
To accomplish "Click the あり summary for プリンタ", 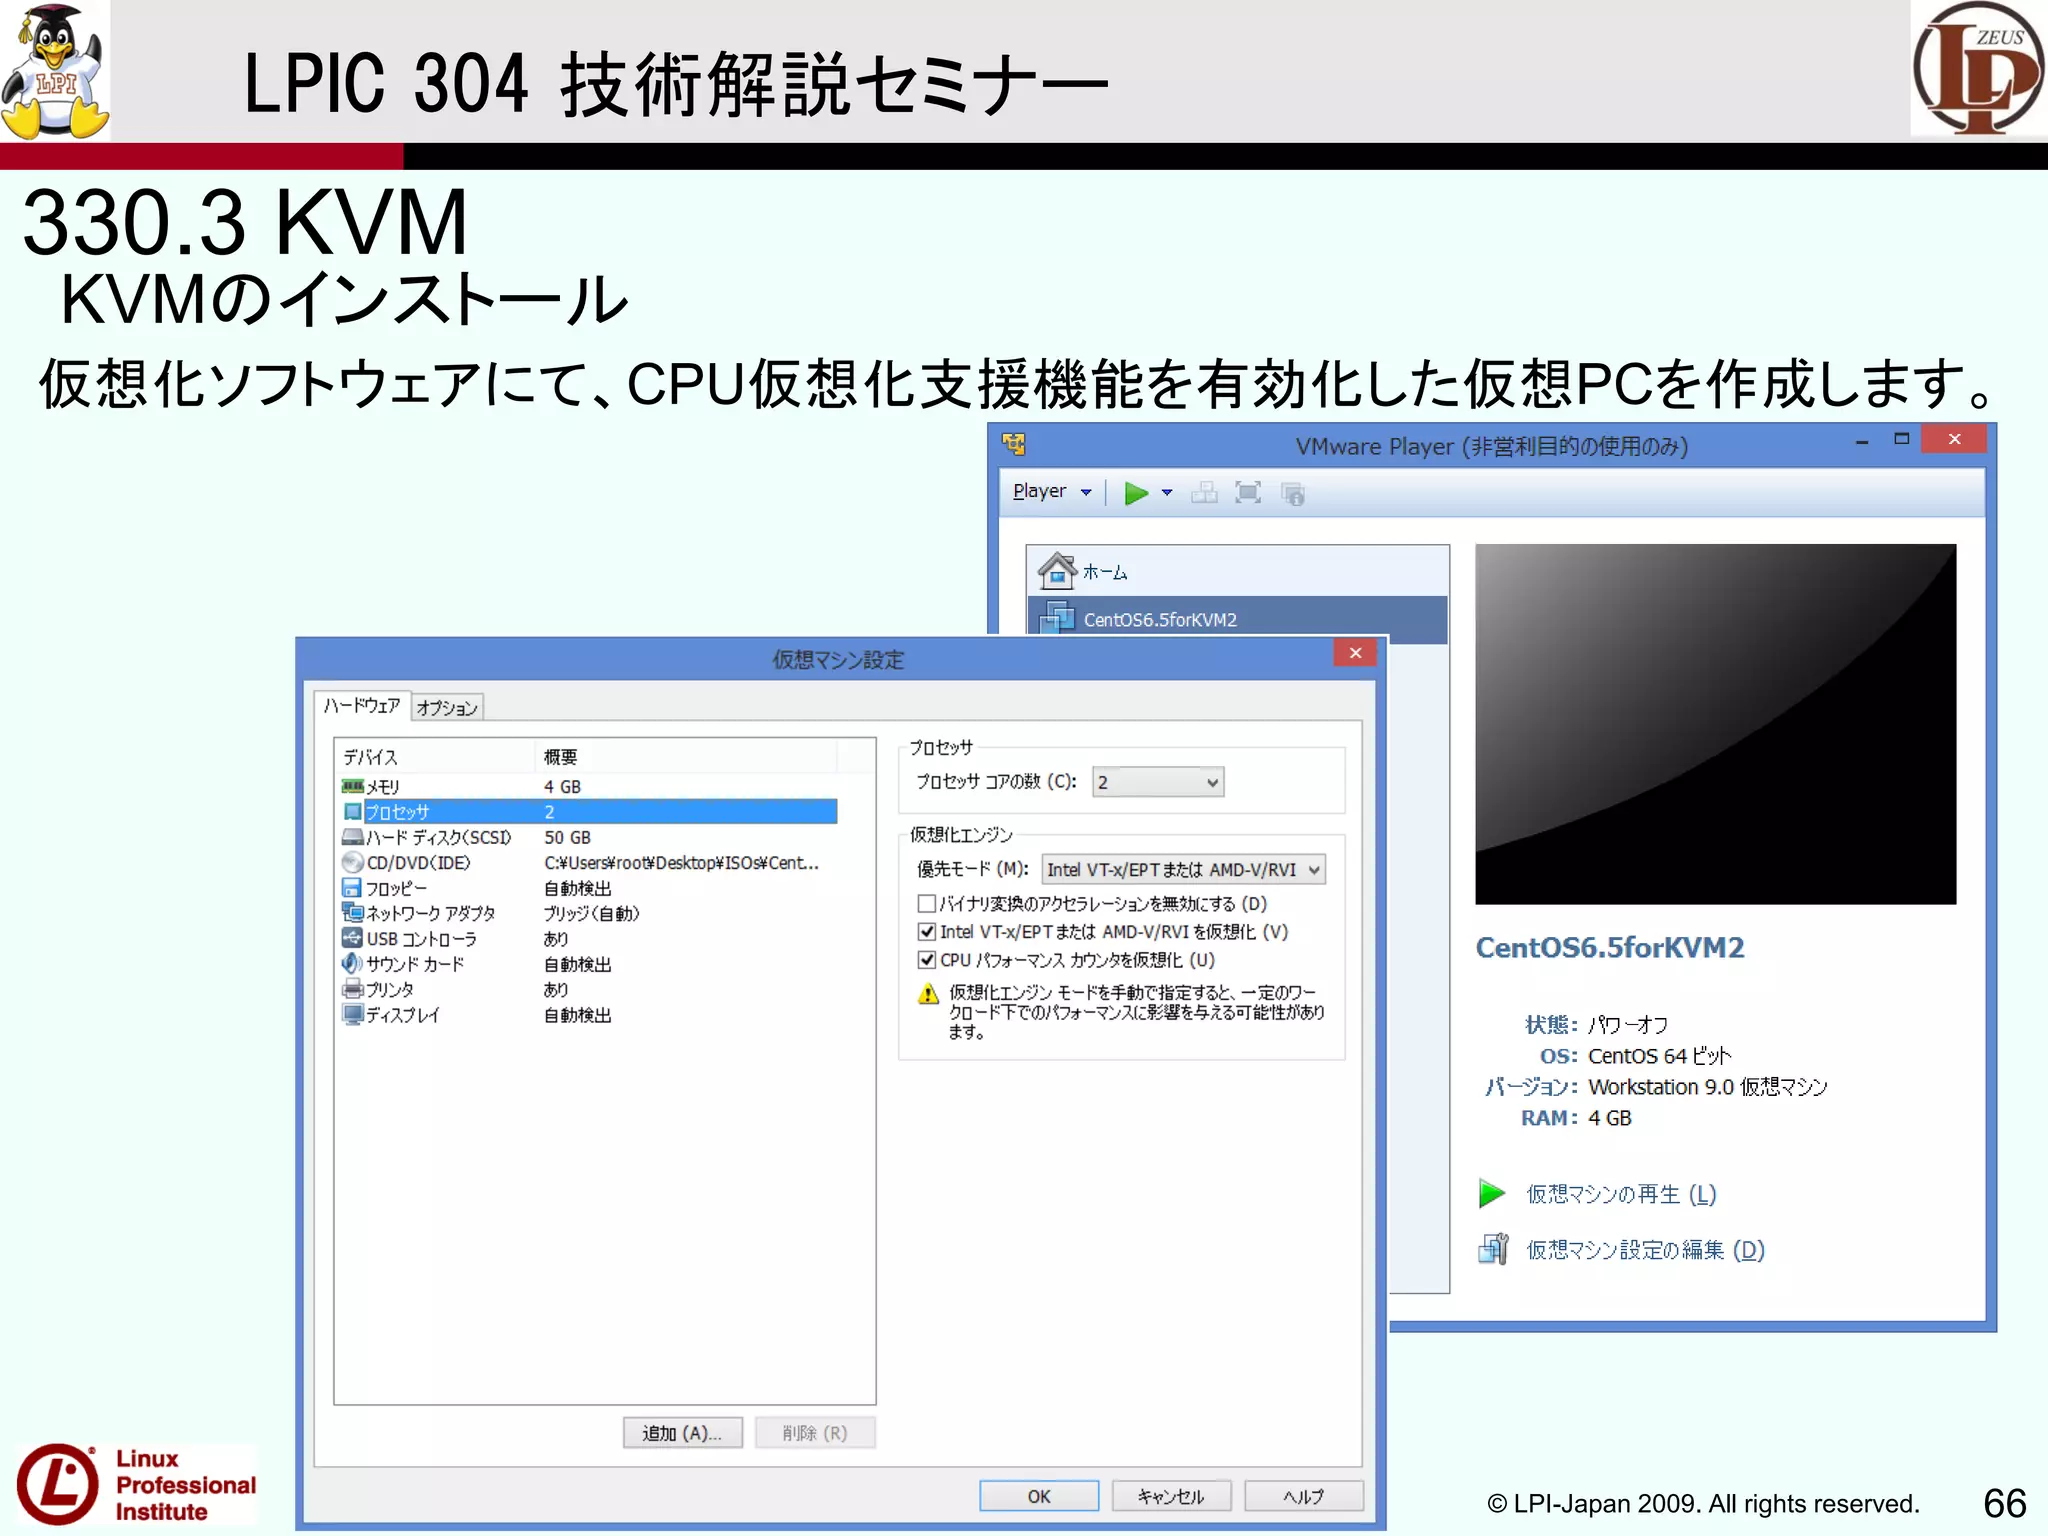I will coord(556,989).
